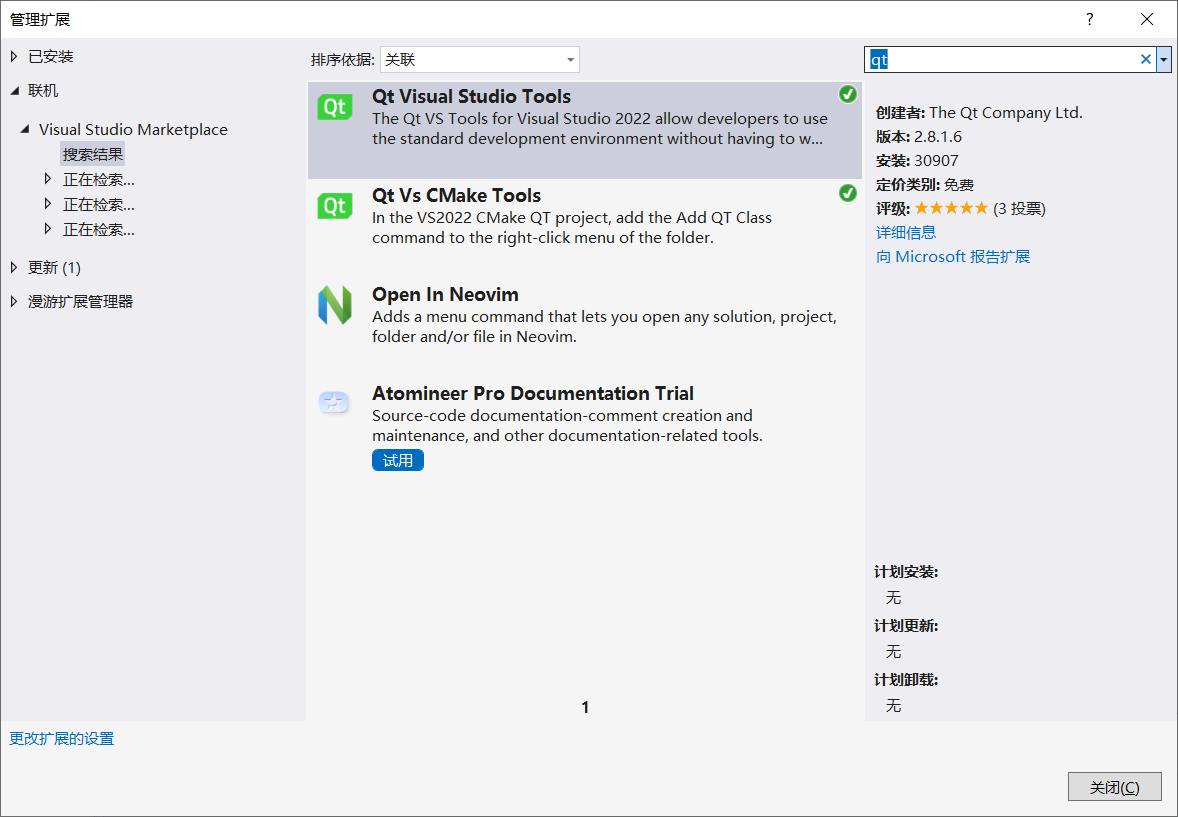1178x817 pixels.
Task: Open 向 Microsoft 报告扩展 link
Action: point(953,256)
